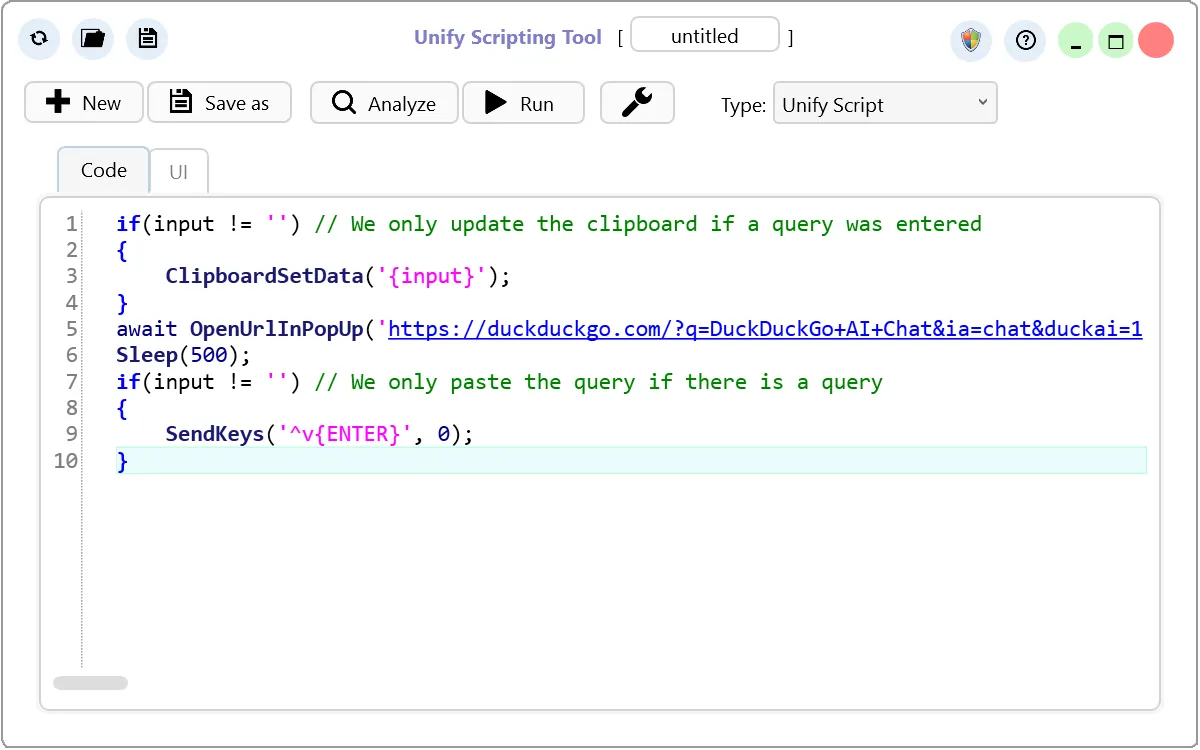
Task: Click the untitled script name field
Action: click(705, 36)
